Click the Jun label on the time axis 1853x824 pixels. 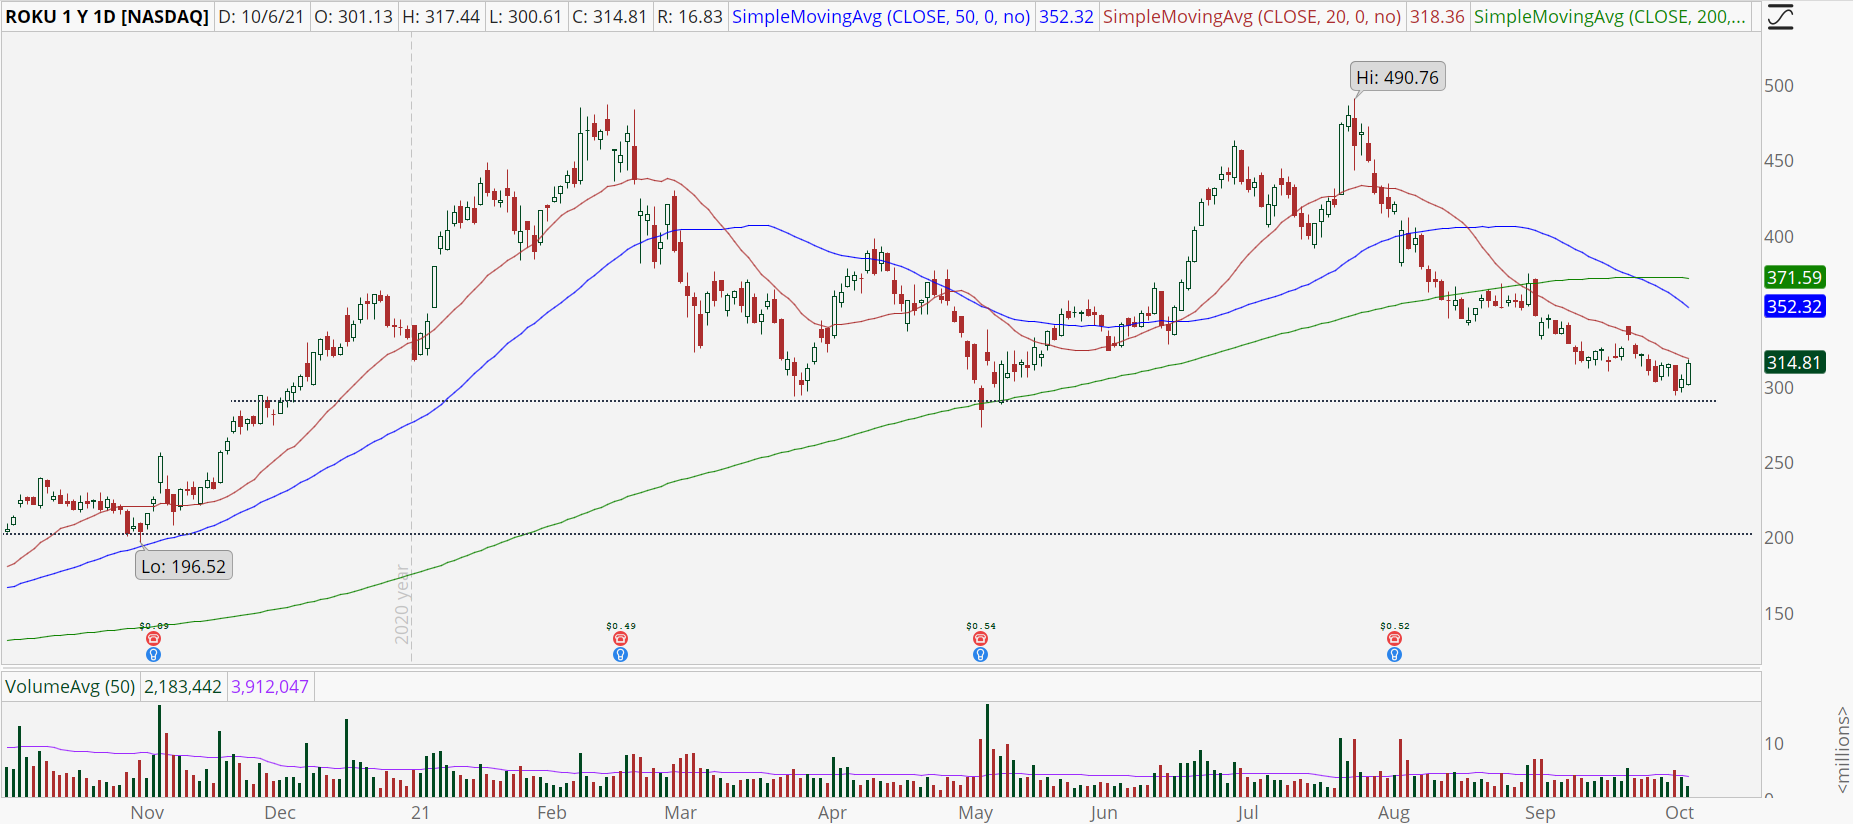(1104, 812)
